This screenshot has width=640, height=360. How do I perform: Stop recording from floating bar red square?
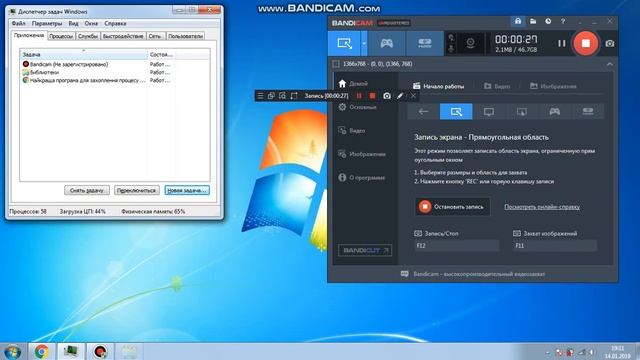click(x=372, y=96)
